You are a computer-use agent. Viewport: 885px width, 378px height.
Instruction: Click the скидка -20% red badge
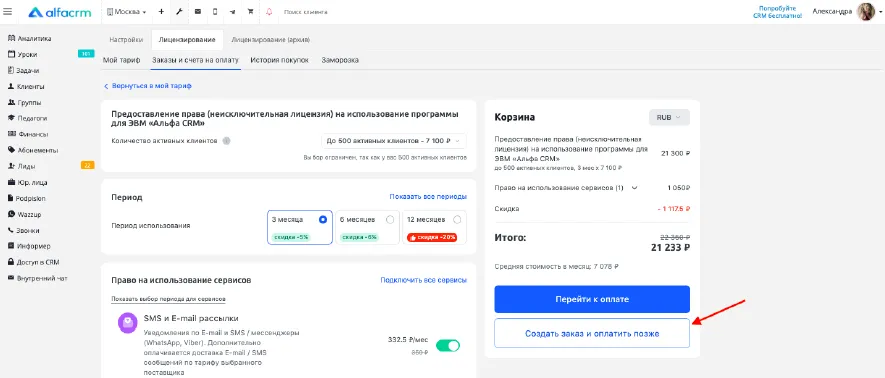pos(432,238)
